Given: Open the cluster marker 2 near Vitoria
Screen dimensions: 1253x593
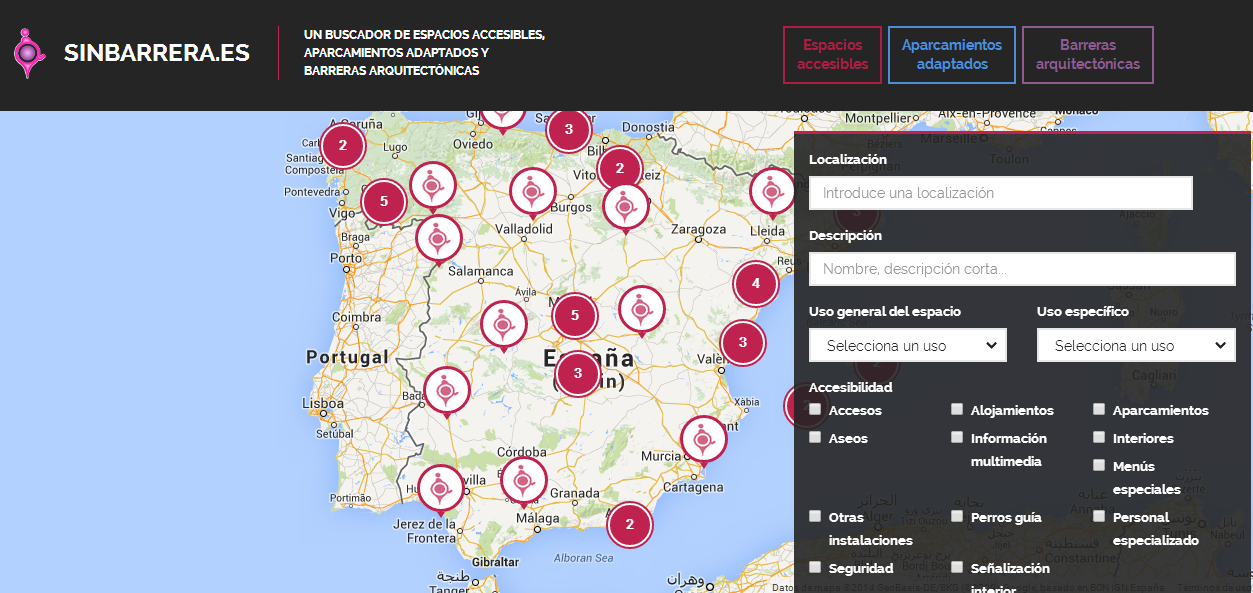Looking at the screenshot, I should click(x=620, y=168).
